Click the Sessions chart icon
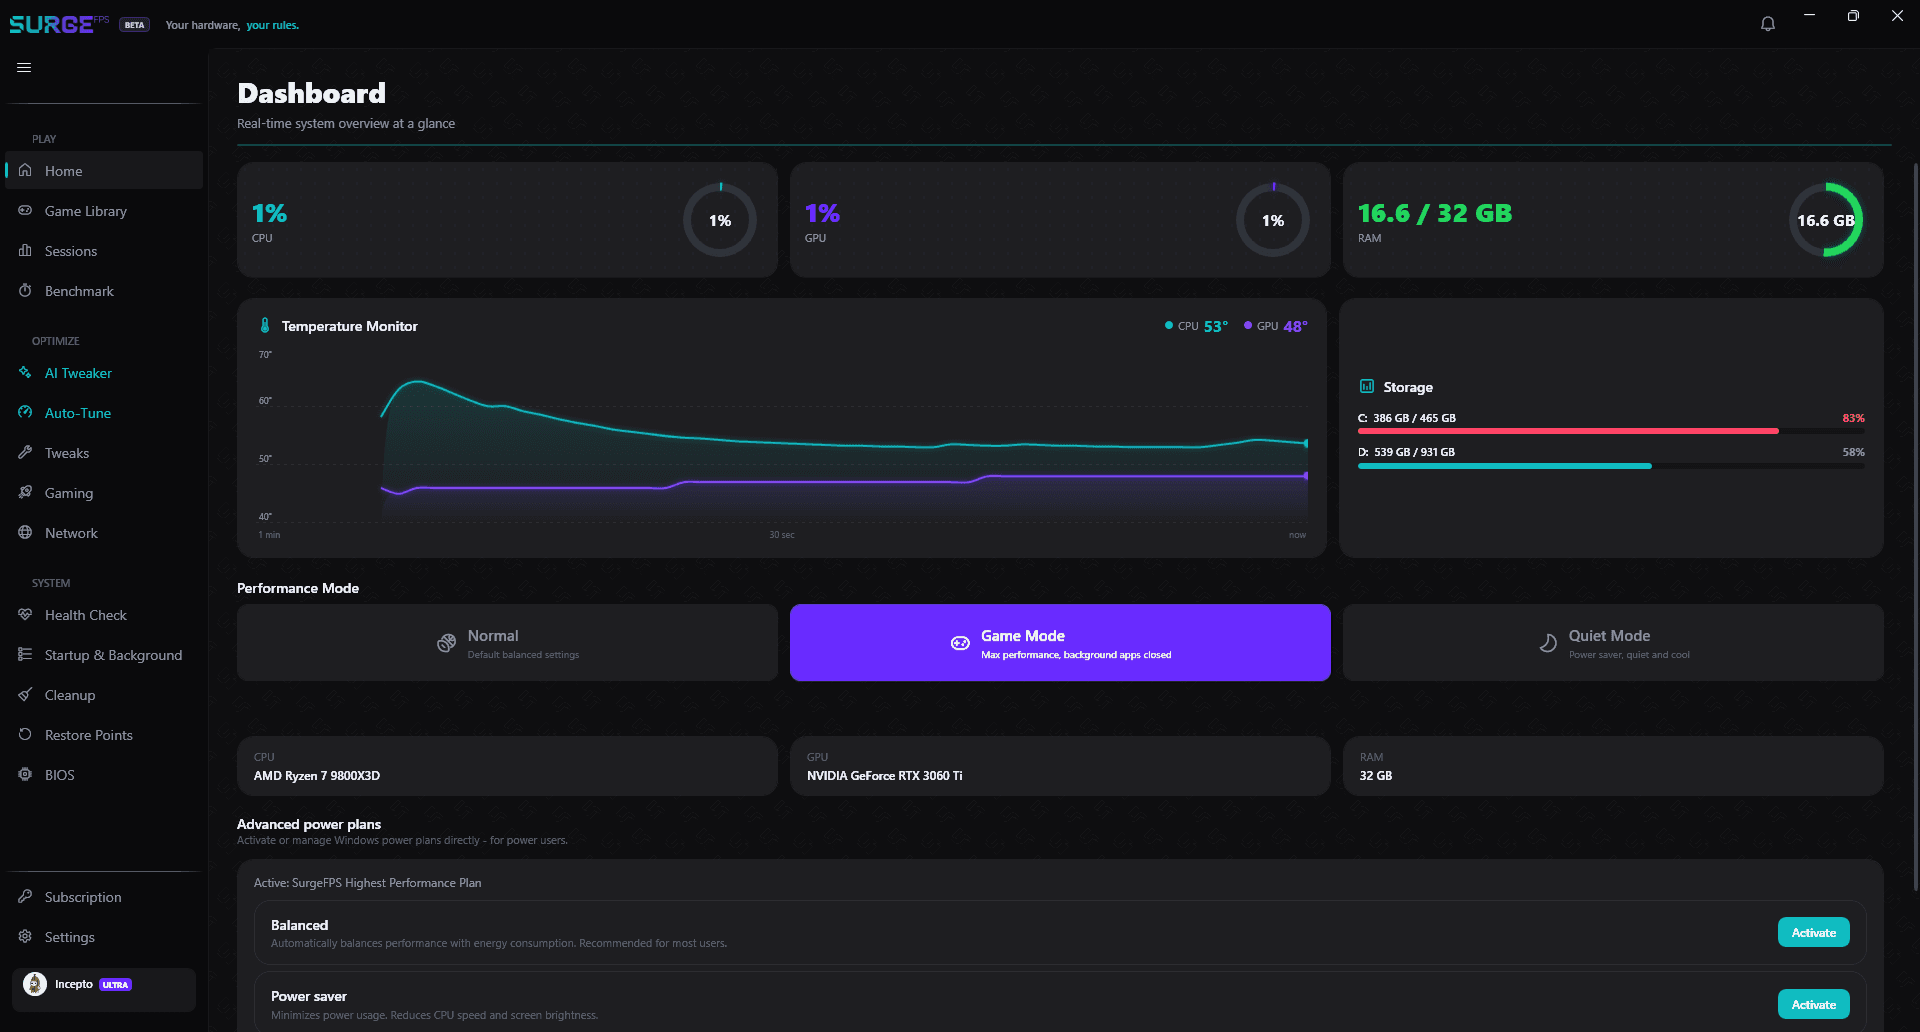The height and width of the screenshot is (1032, 1920). click(25, 250)
